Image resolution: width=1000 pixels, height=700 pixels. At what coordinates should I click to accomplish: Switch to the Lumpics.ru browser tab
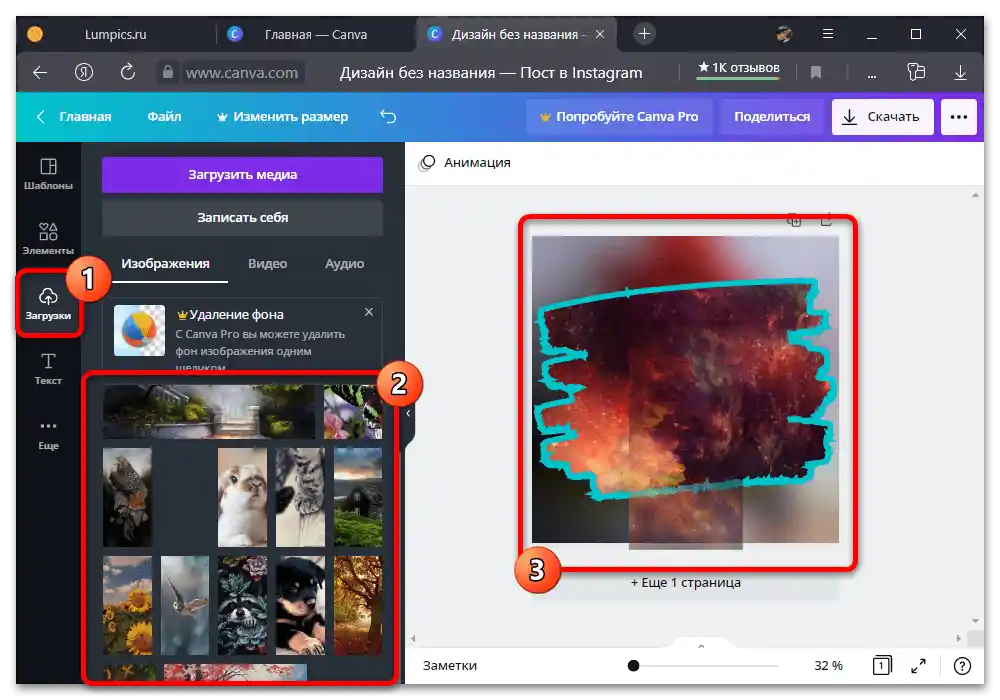coord(115,34)
